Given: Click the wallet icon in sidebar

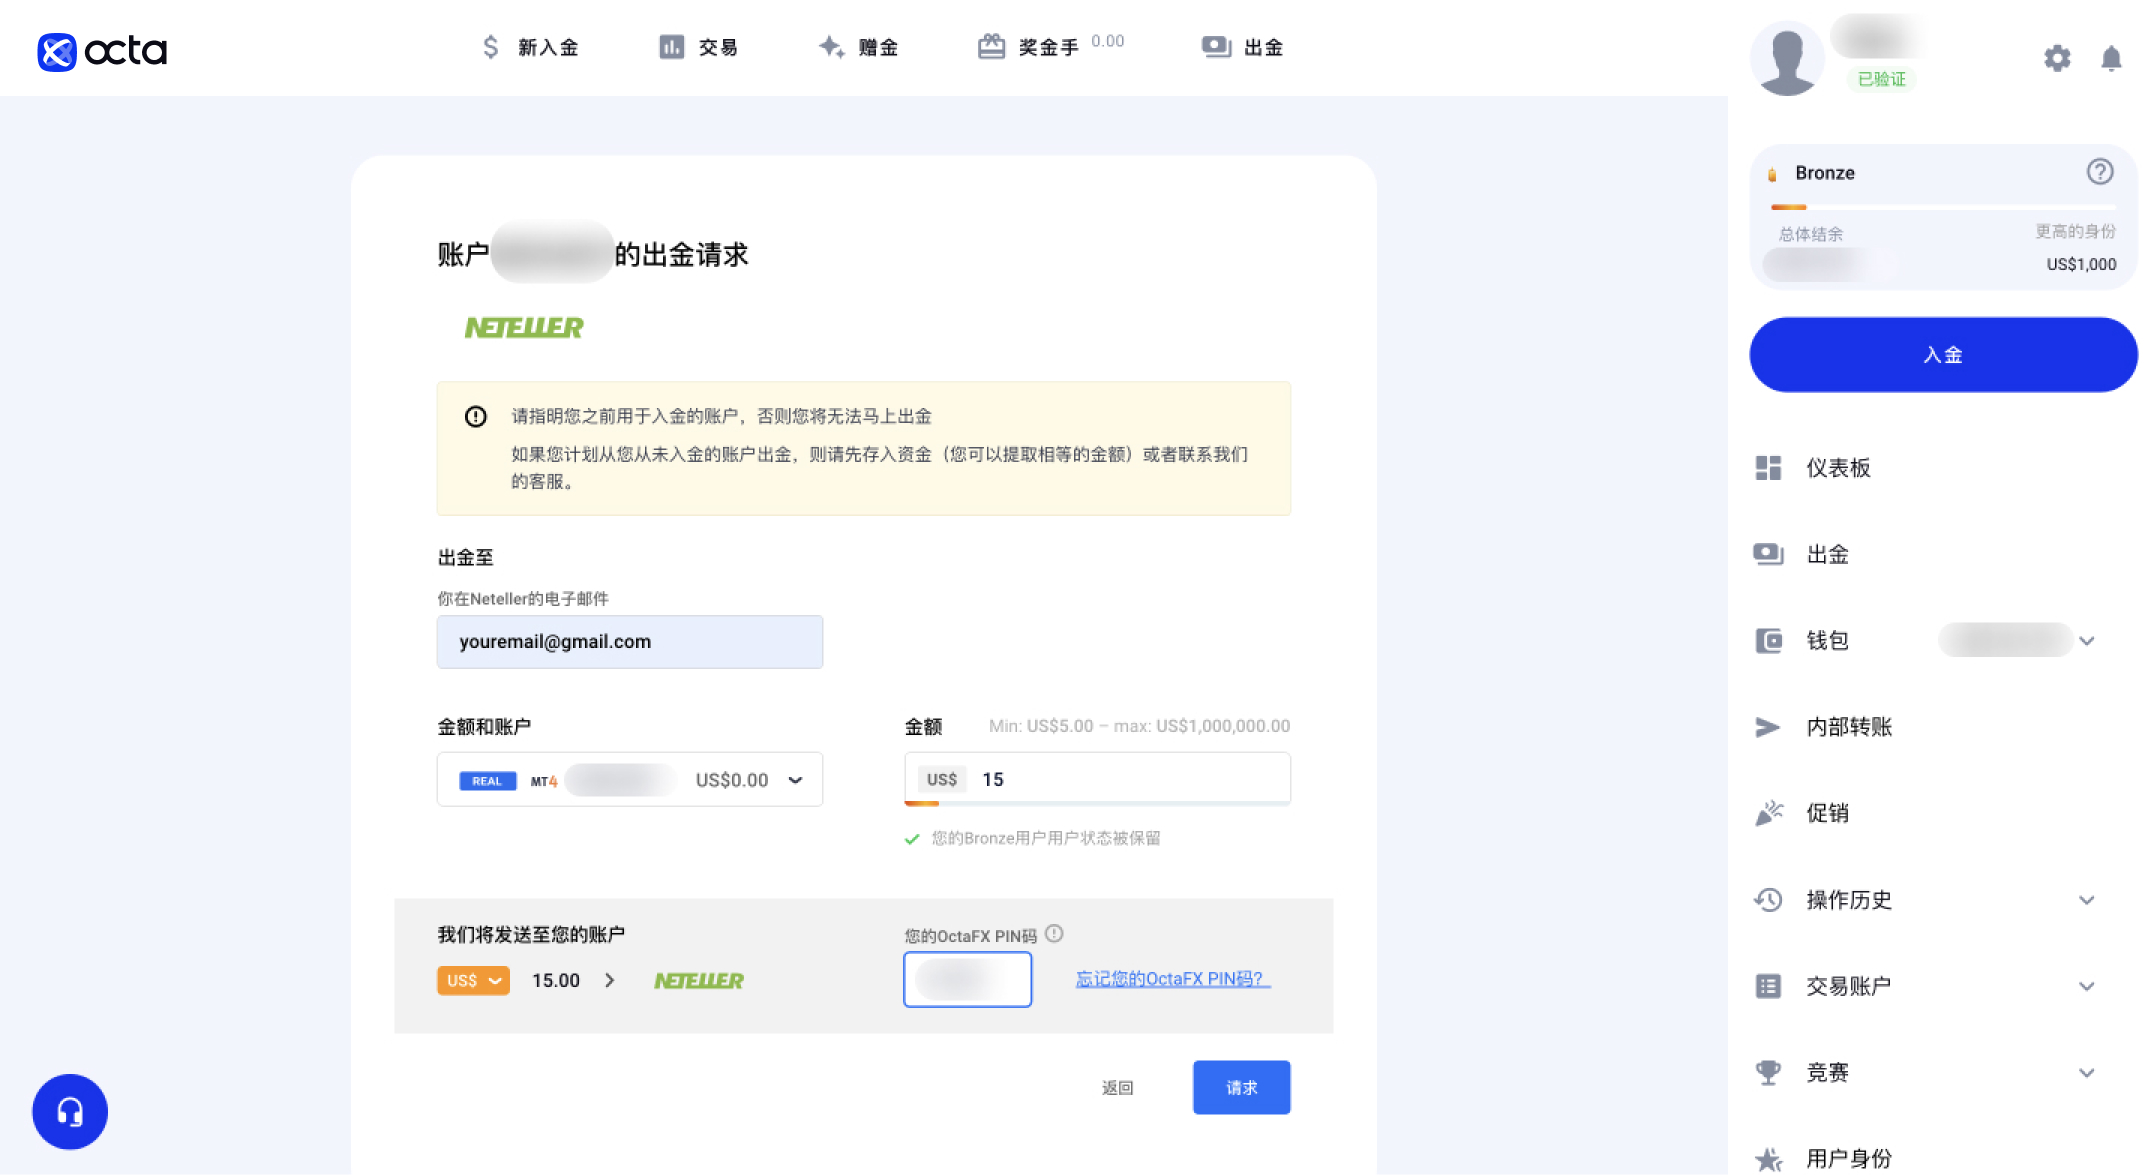Looking at the screenshot, I should [x=1768, y=640].
